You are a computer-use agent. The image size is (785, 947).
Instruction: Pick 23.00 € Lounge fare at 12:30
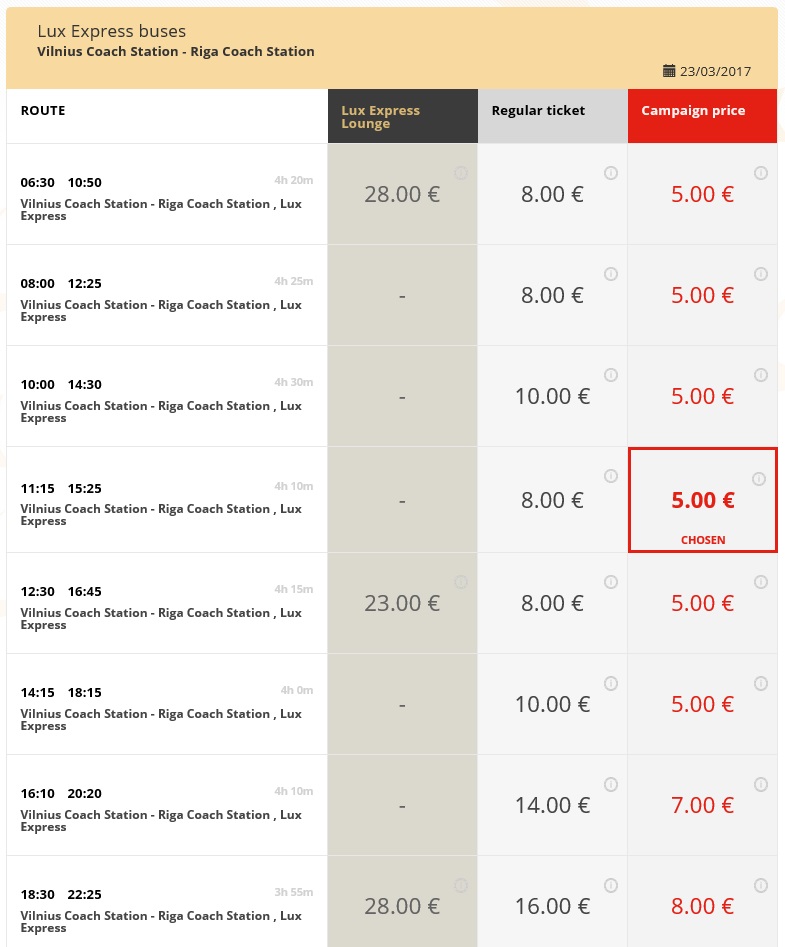coord(402,603)
